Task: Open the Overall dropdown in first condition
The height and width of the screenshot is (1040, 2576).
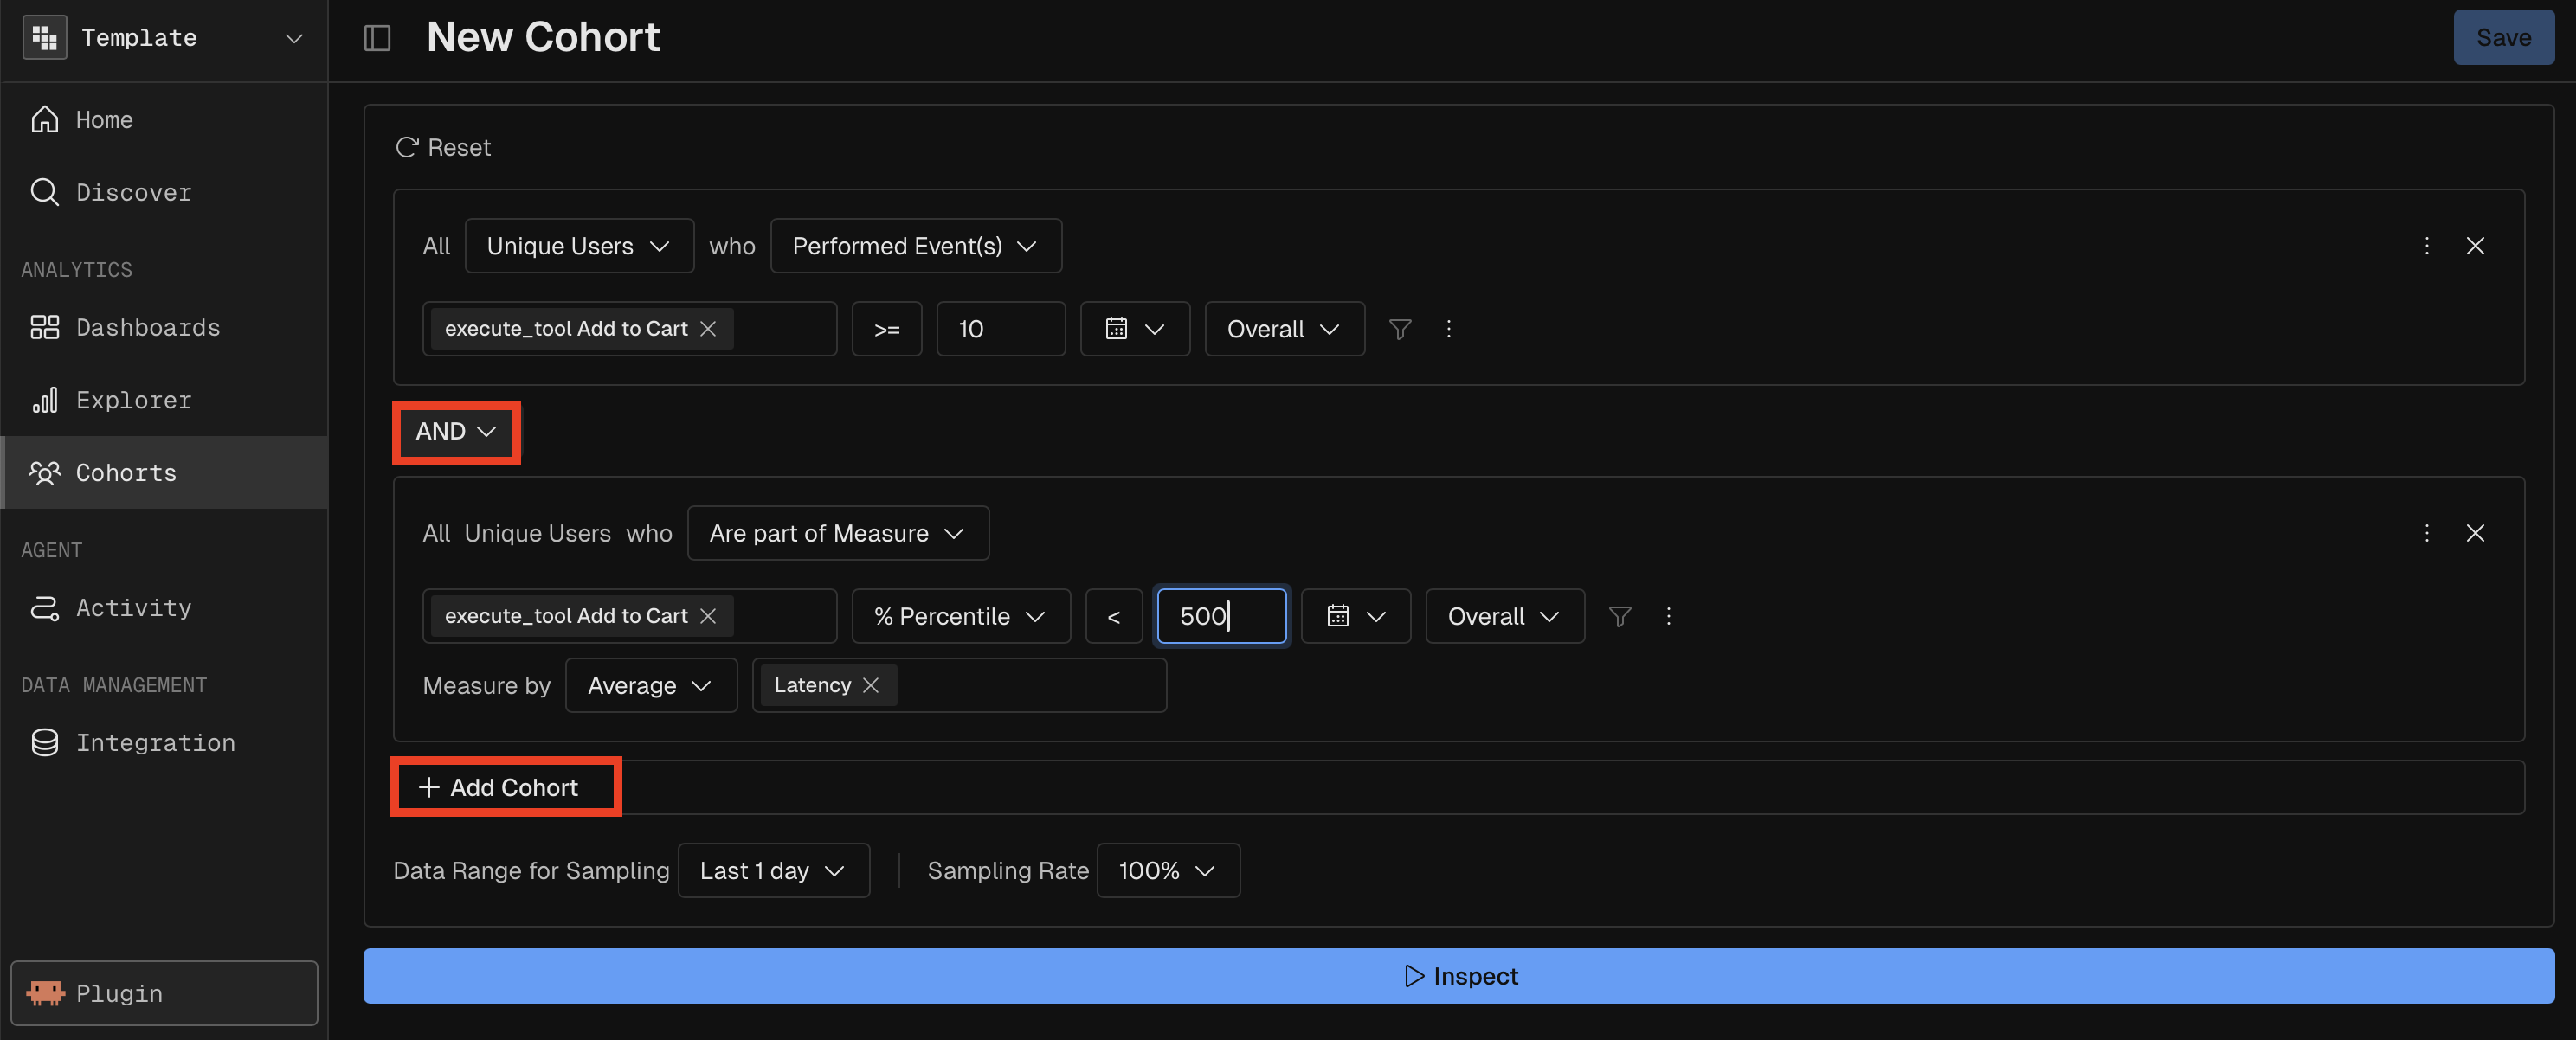Action: (x=1284, y=329)
